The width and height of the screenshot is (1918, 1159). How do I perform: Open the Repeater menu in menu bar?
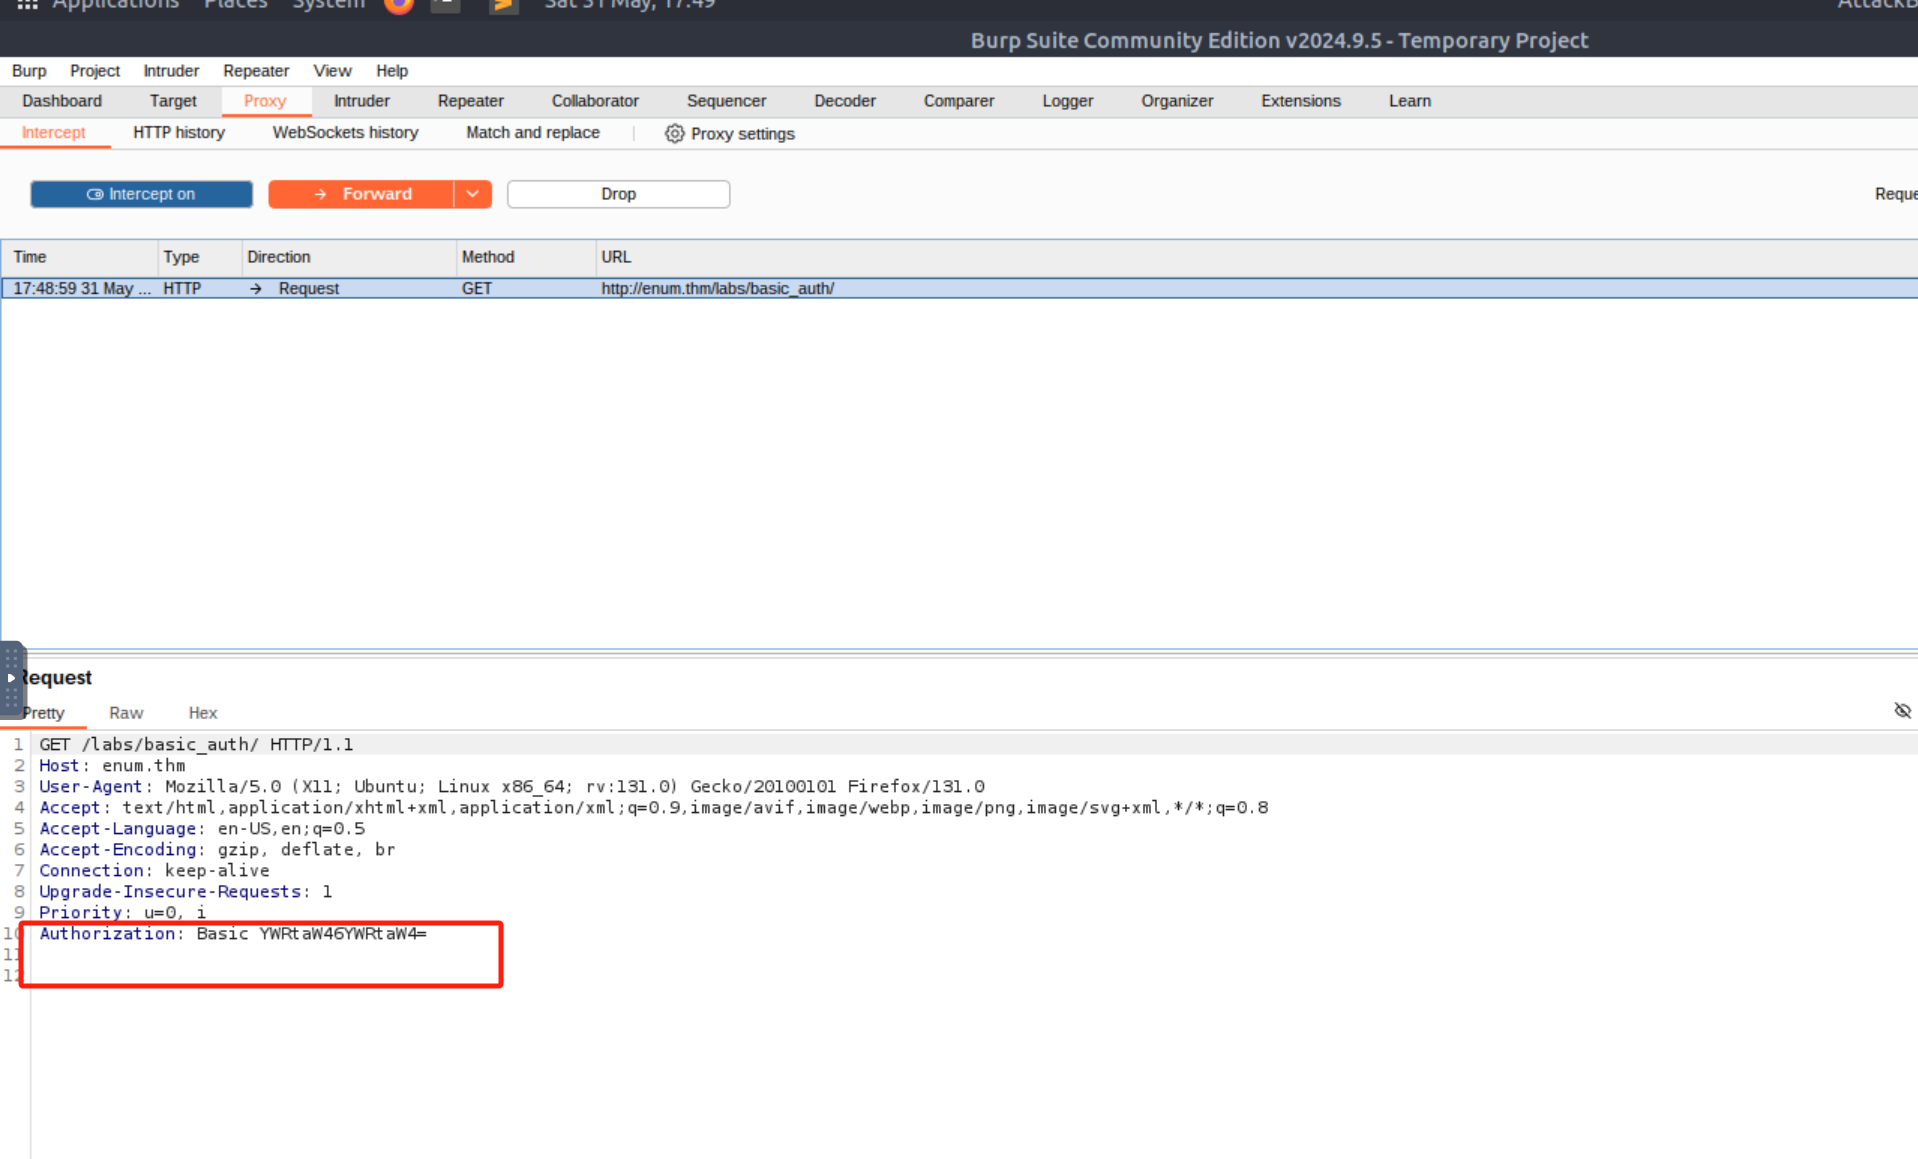256,71
